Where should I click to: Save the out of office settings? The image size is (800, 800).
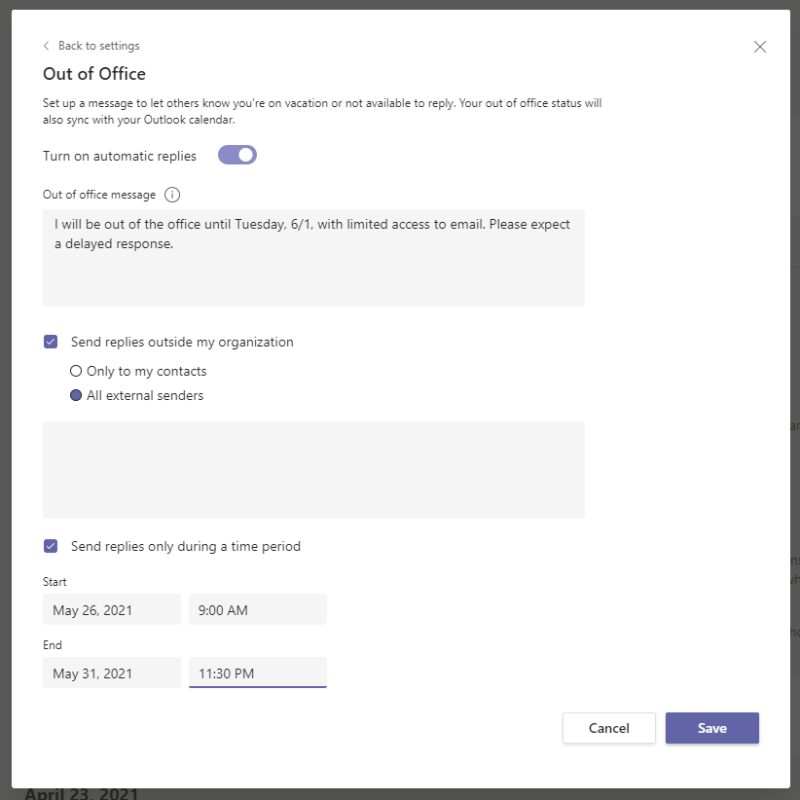(x=712, y=728)
